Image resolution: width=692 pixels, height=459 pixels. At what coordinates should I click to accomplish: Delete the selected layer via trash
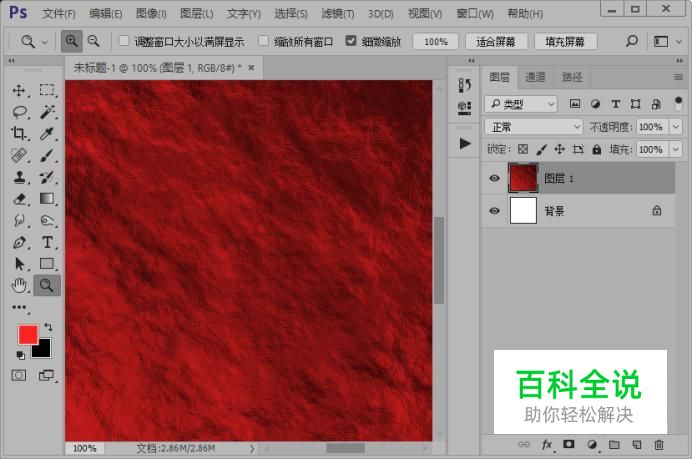[659, 445]
